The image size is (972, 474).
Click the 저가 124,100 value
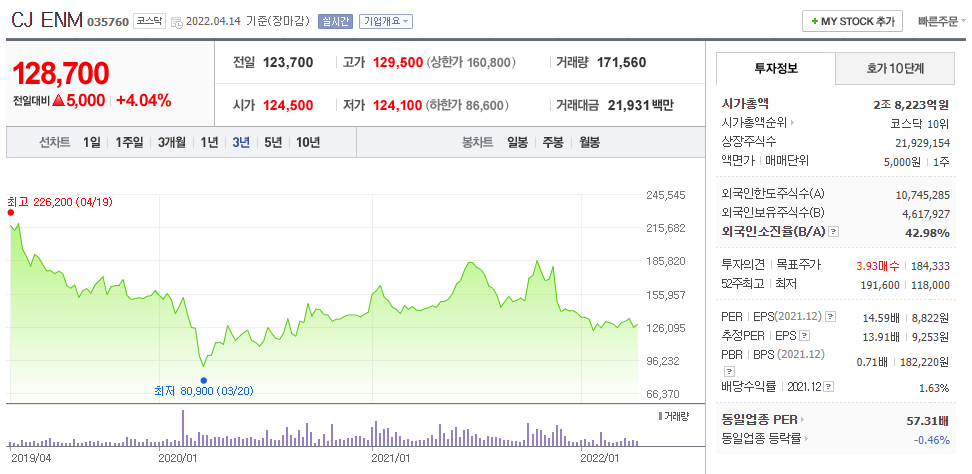(x=398, y=105)
